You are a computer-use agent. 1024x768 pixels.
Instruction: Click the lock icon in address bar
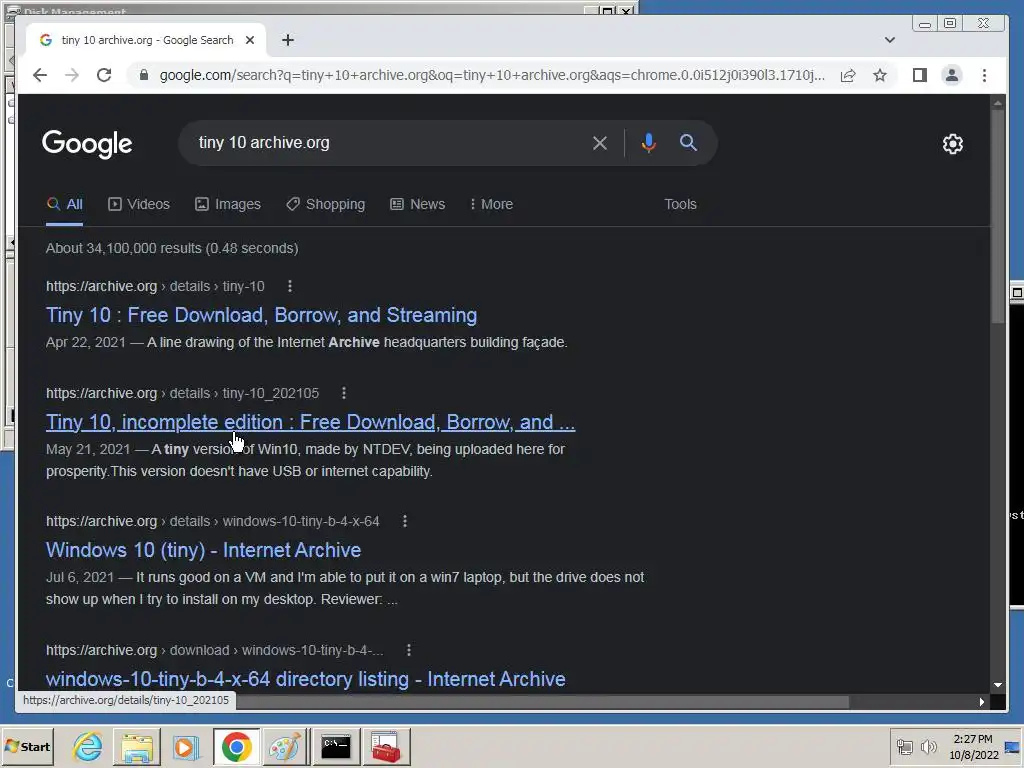click(x=144, y=75)
